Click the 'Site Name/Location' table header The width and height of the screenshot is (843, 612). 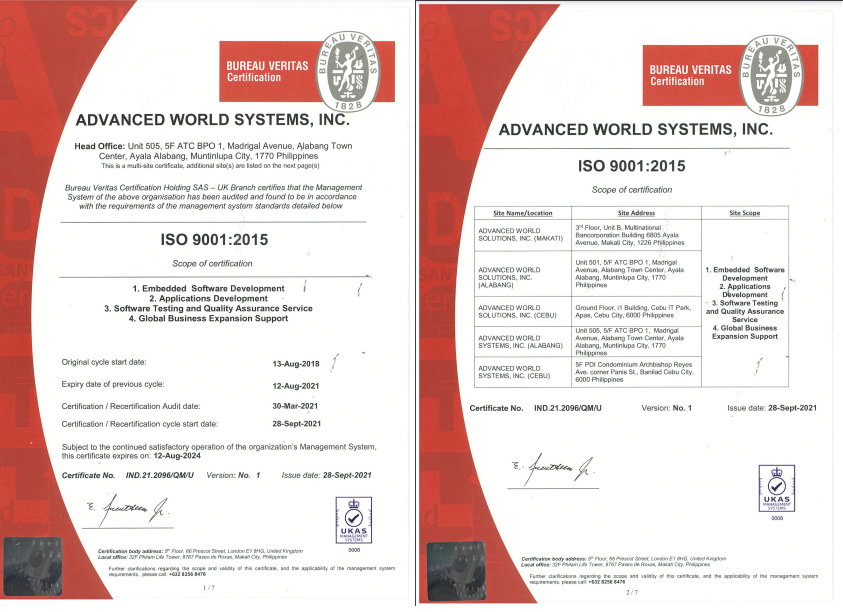click(x=523, y=213)
